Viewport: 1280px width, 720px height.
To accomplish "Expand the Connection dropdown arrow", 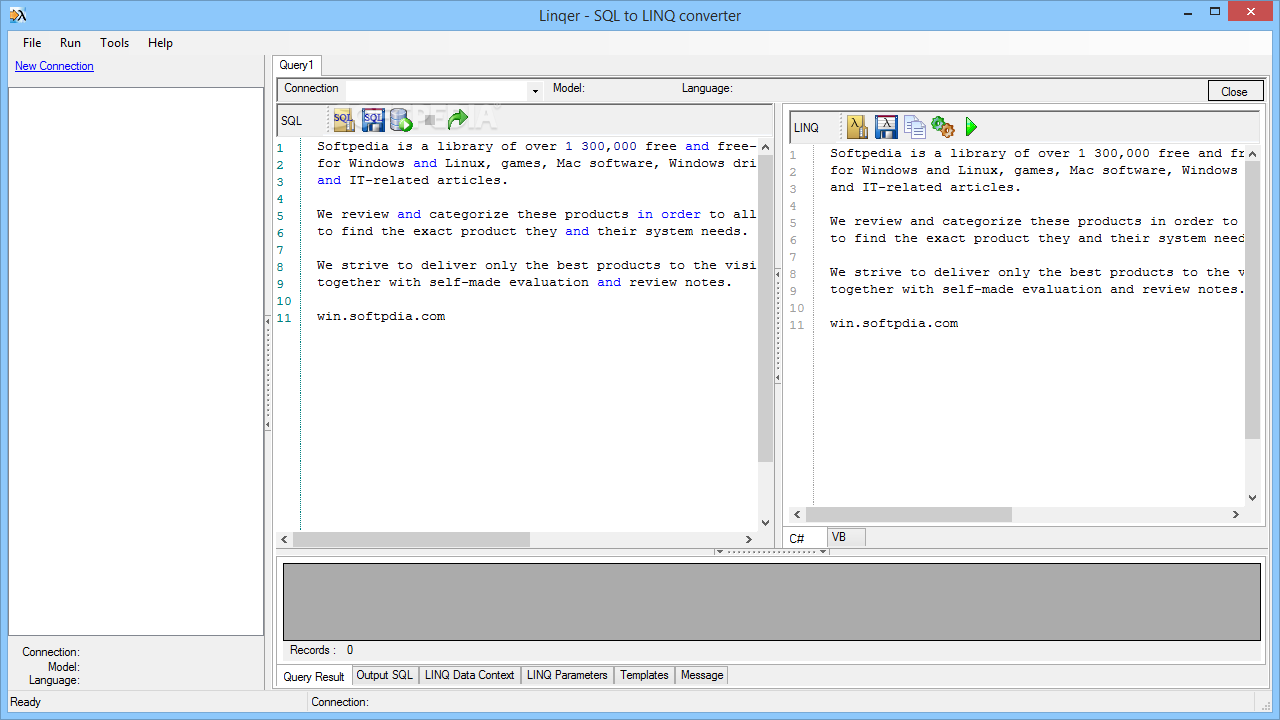I will 535,91.
